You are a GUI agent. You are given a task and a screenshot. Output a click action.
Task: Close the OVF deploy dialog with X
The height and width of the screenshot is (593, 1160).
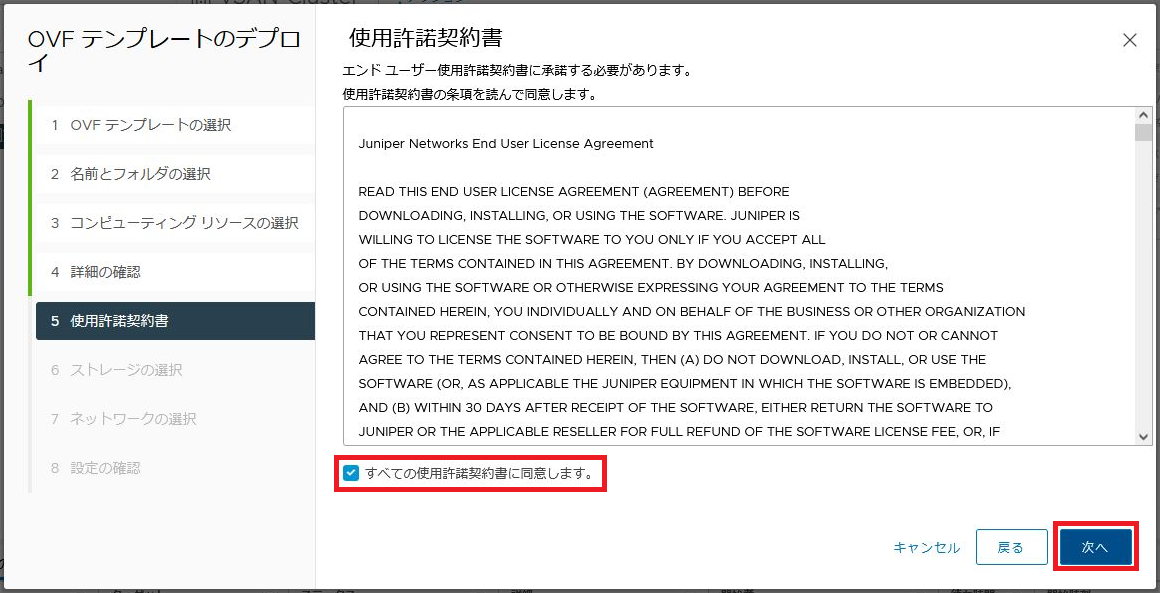pos(1129,40)
